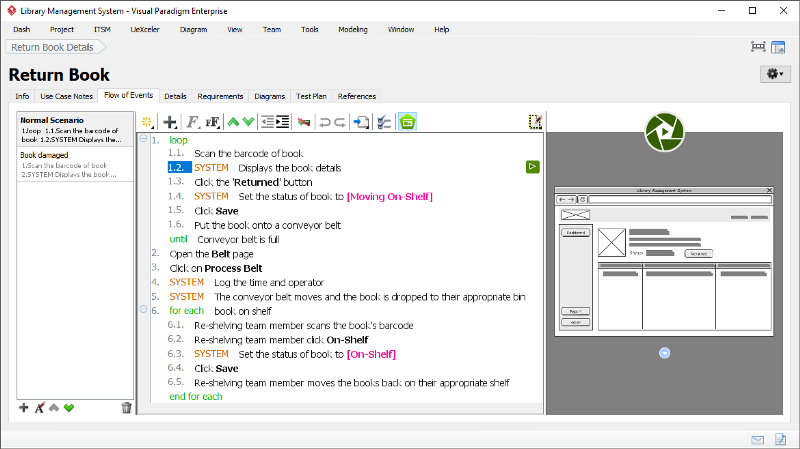Open the Modeling menu

coord(352,30)
